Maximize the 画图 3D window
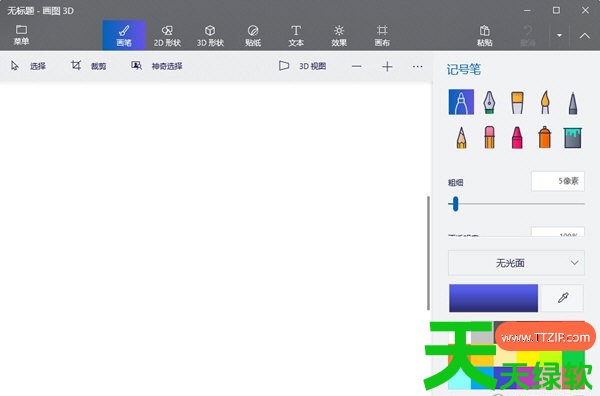The width and height of the screenshot is (600, 396). pos(556,10)
